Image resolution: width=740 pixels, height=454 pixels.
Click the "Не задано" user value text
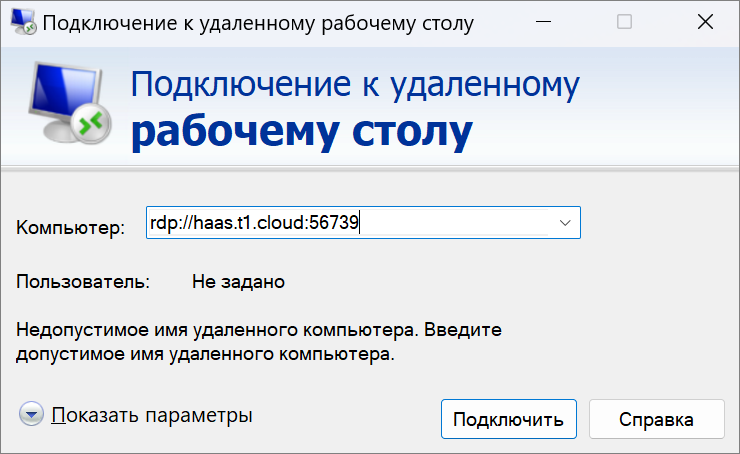pos(238,282)
